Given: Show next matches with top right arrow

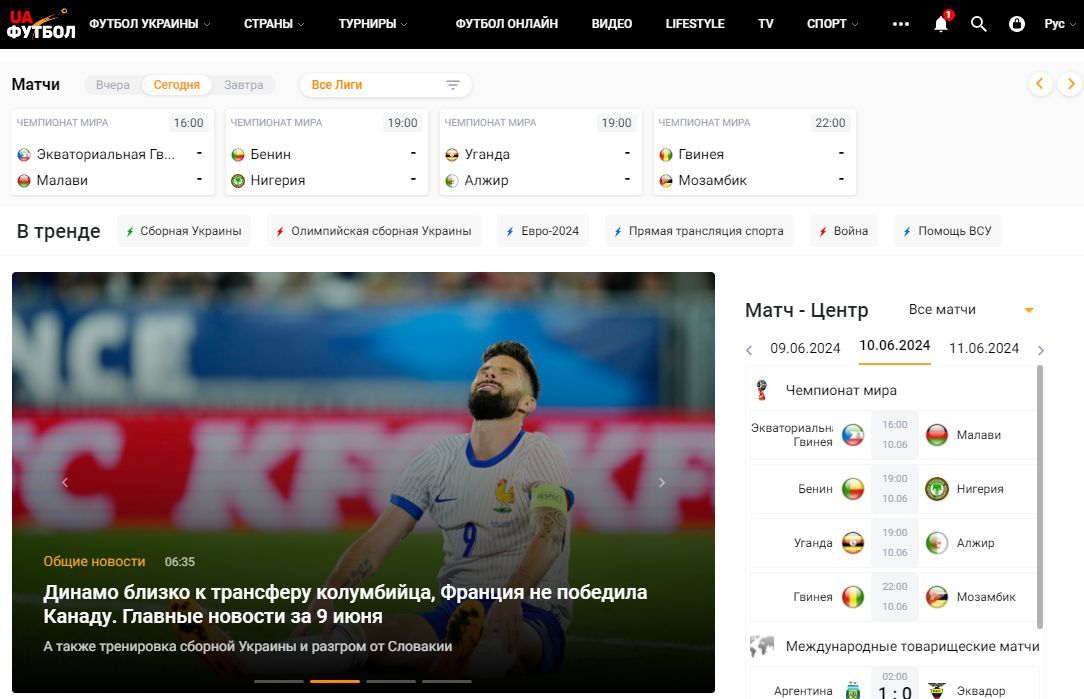Looking at the screenshot, I should [1071, 84].
